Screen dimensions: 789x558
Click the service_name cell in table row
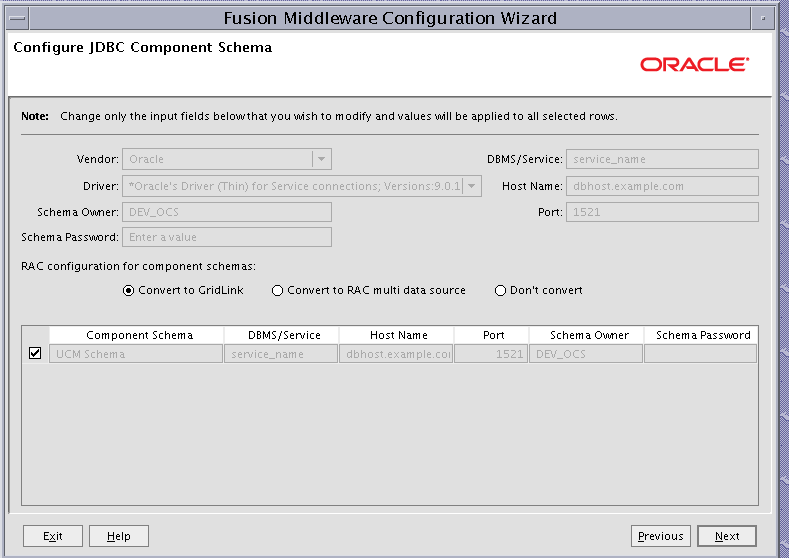(x=281, y=354)
